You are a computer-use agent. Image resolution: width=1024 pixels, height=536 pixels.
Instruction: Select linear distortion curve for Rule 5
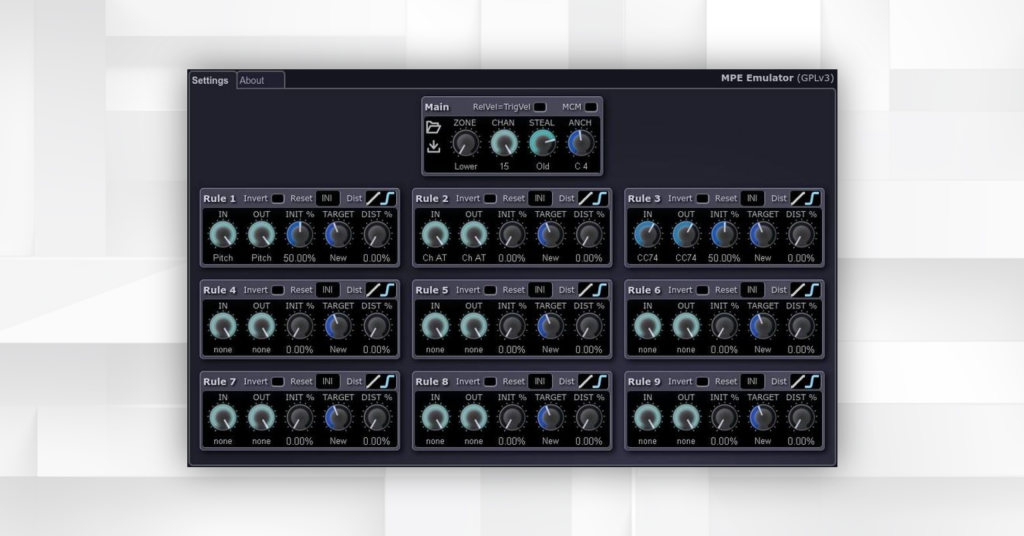tap(586, 290)
